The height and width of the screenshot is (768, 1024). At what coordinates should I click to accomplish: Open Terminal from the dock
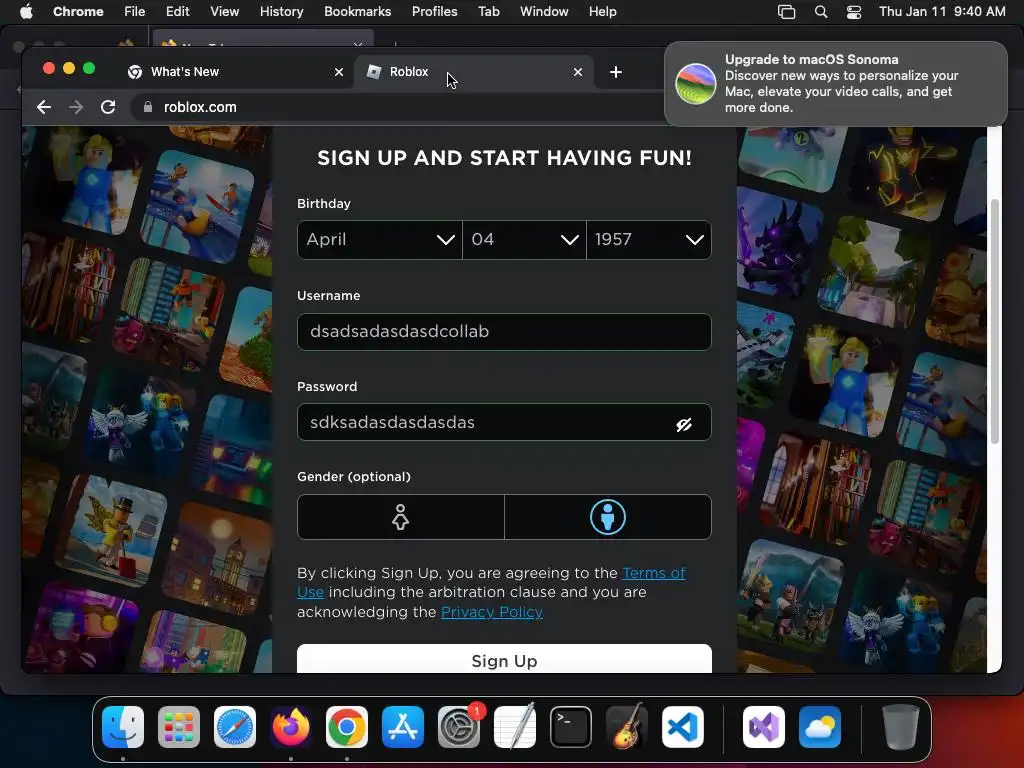pos(571,727)
